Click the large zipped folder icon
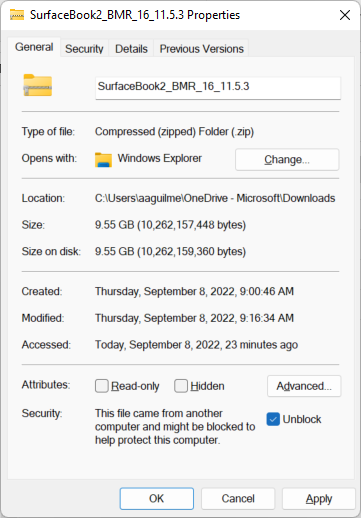Screen dimensions: 361x518 38,85
